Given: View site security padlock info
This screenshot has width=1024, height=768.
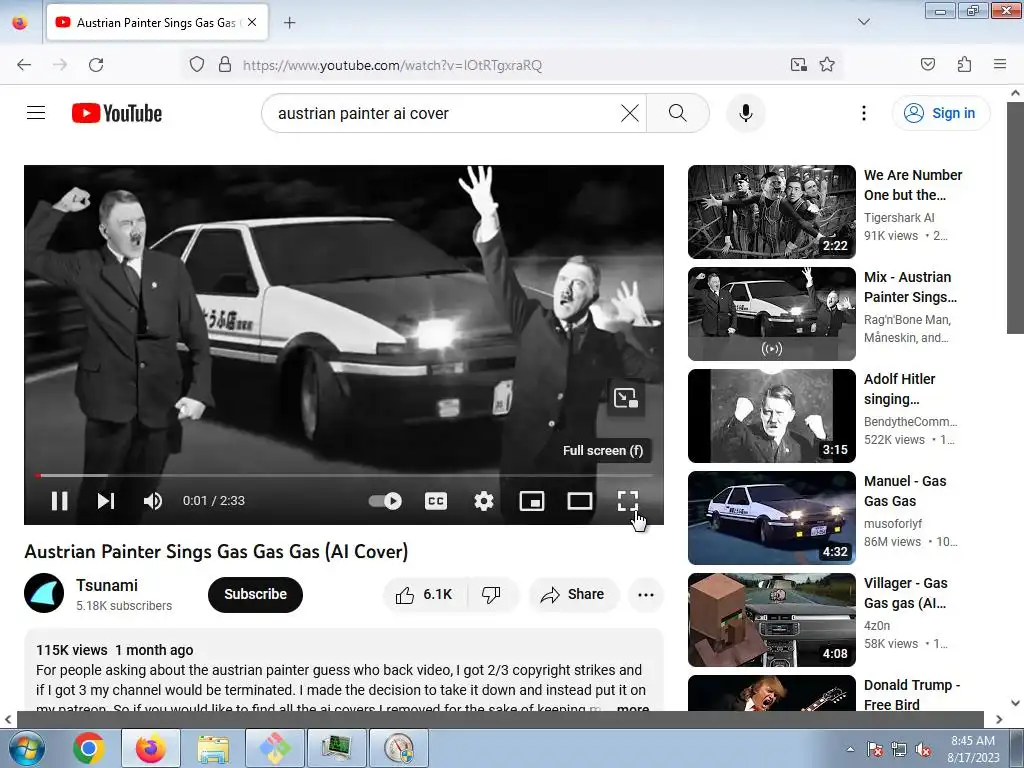Looking at the screenshot, I should coord(225,65).
